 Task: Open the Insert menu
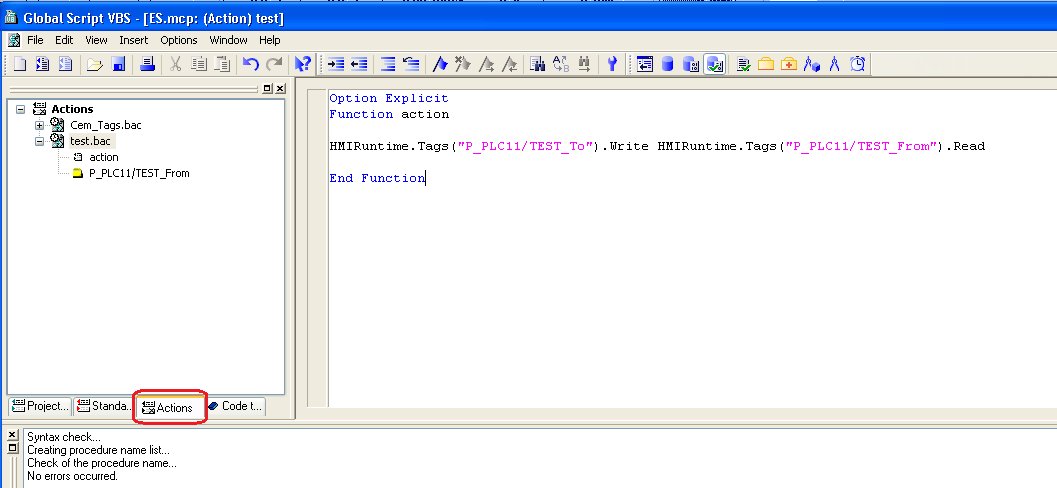tap(133, 40)
